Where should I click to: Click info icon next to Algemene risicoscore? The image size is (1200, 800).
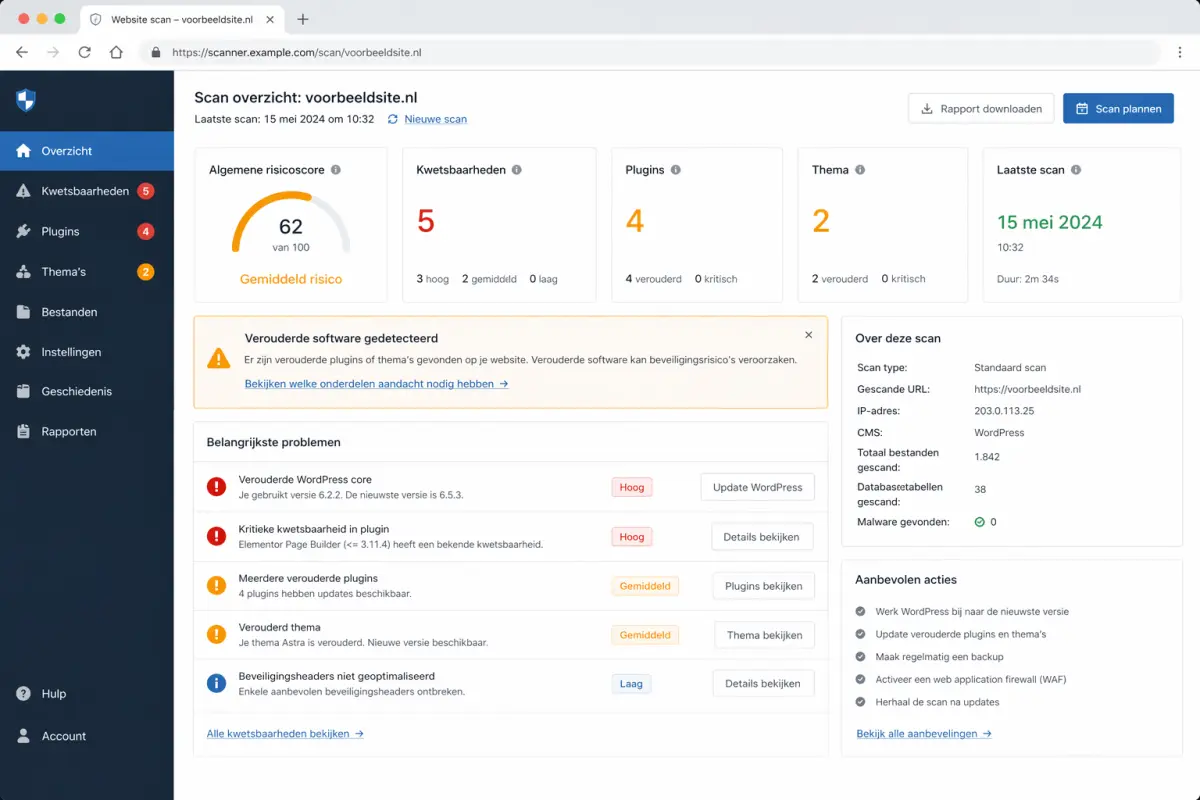pos(336,170)
